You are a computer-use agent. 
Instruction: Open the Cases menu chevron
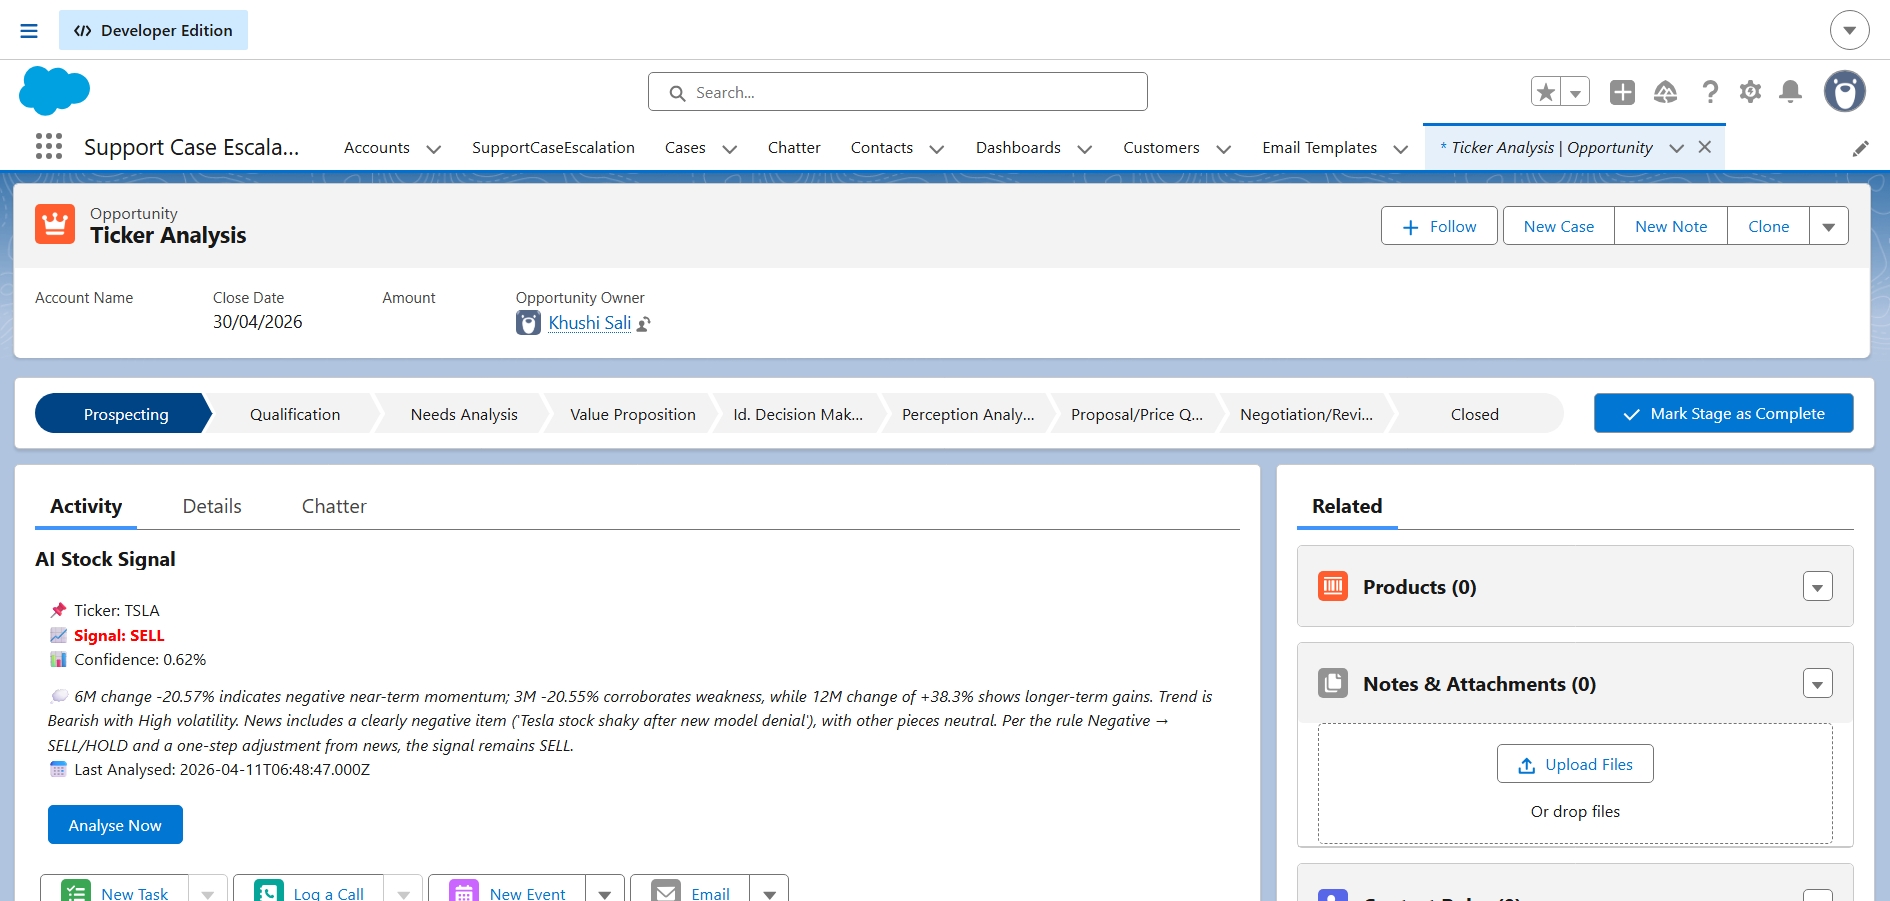[x=730, y=149]
